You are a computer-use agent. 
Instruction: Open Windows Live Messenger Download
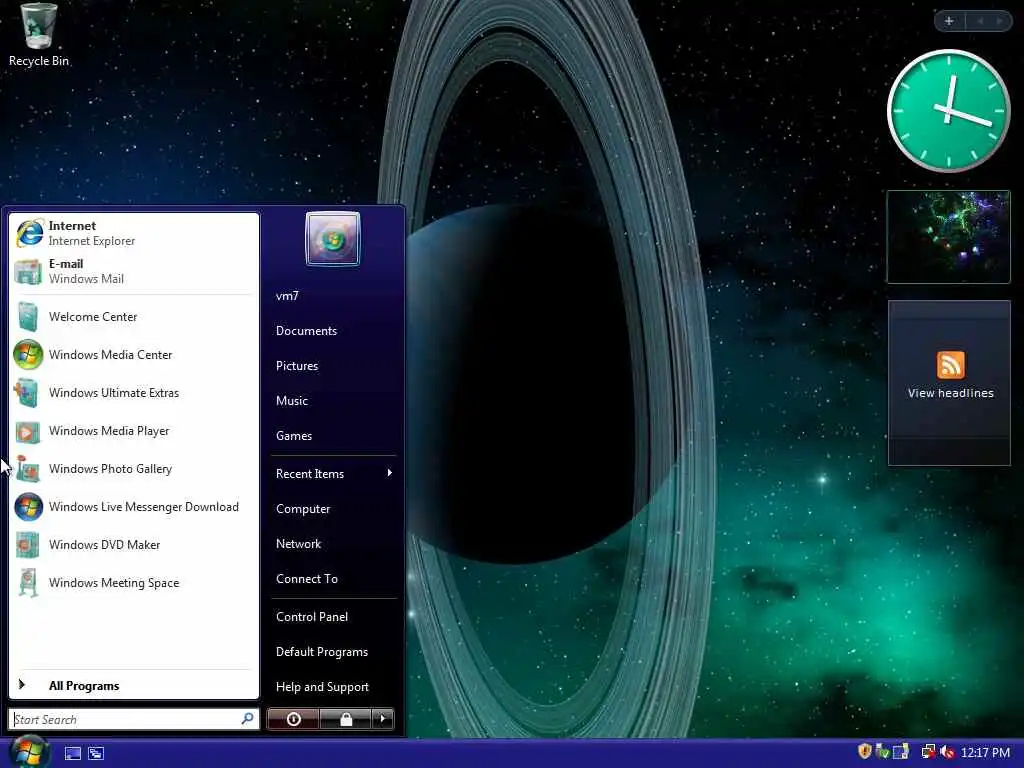[134, 507]
